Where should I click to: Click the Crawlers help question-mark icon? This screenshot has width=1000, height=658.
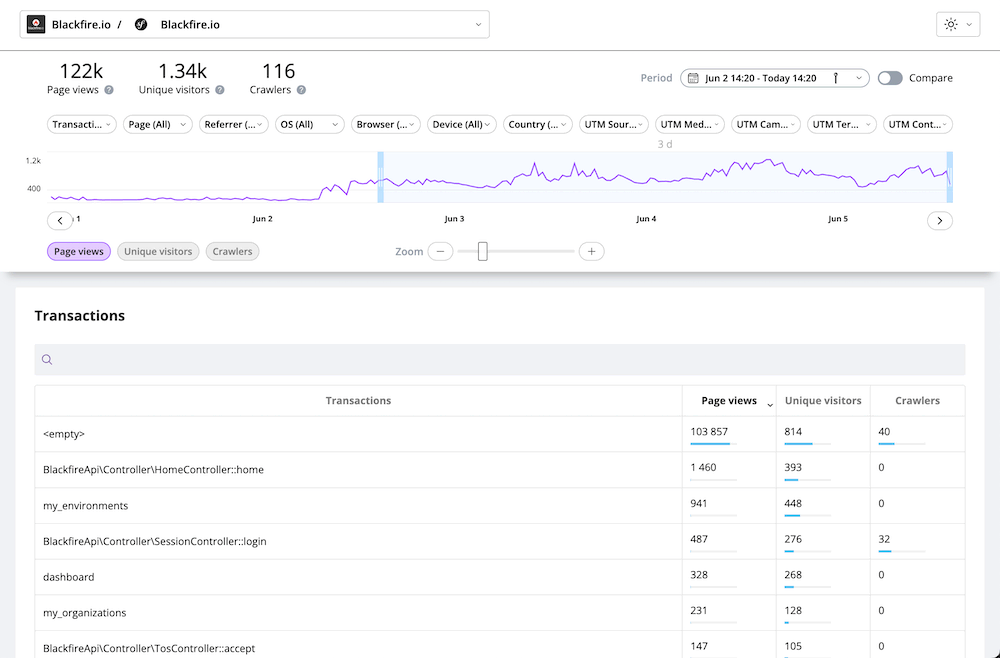301,90
